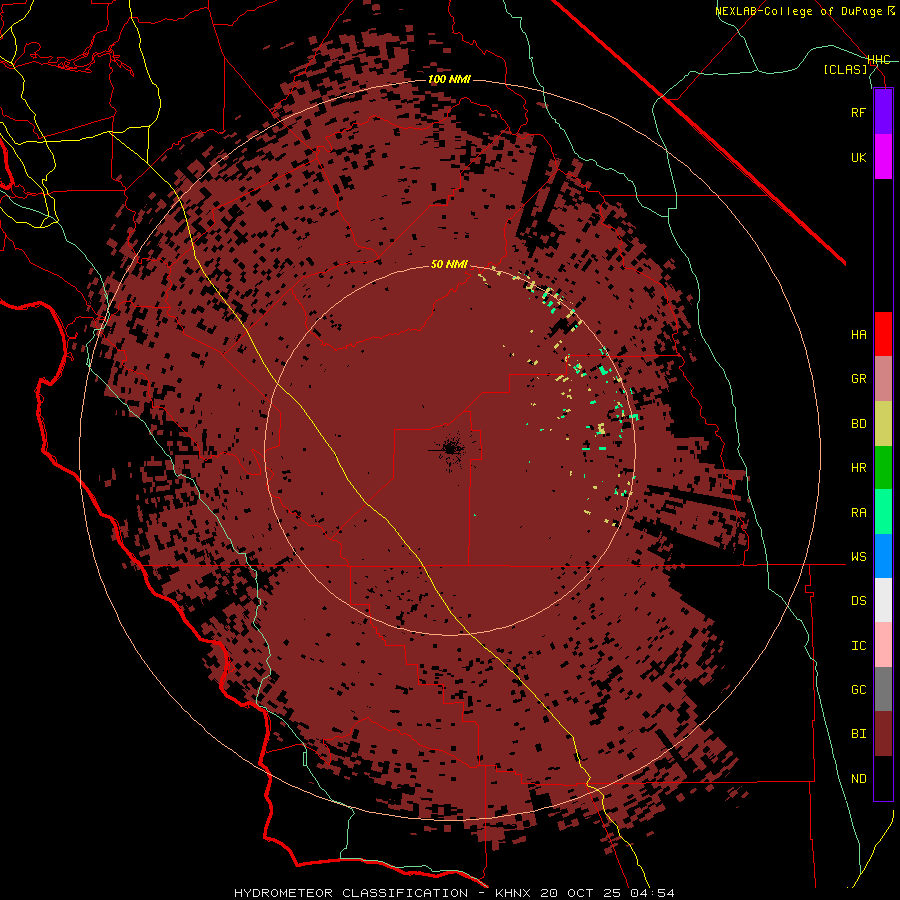Select the GR pink legend swatch
The width and height of the screenshot is (900, 900).
[x=883, y=379]
